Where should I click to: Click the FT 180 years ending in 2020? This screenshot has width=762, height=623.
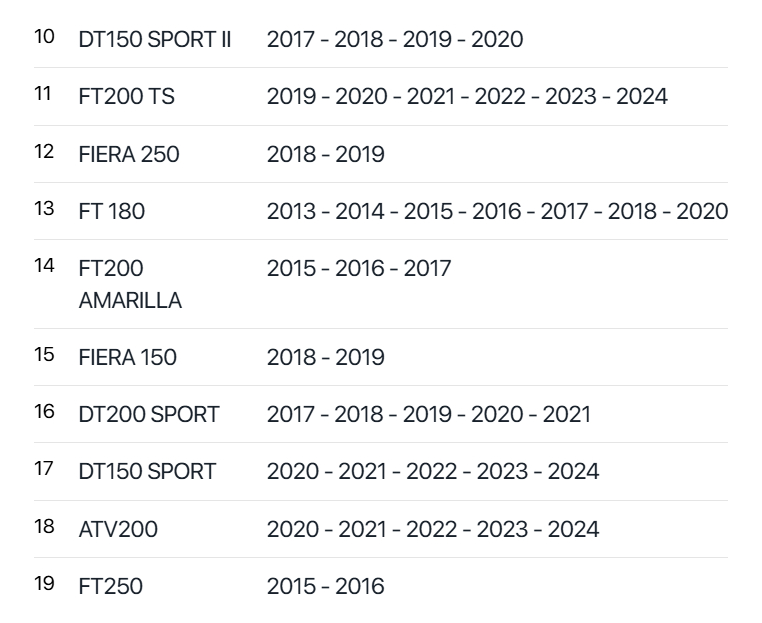497,211
